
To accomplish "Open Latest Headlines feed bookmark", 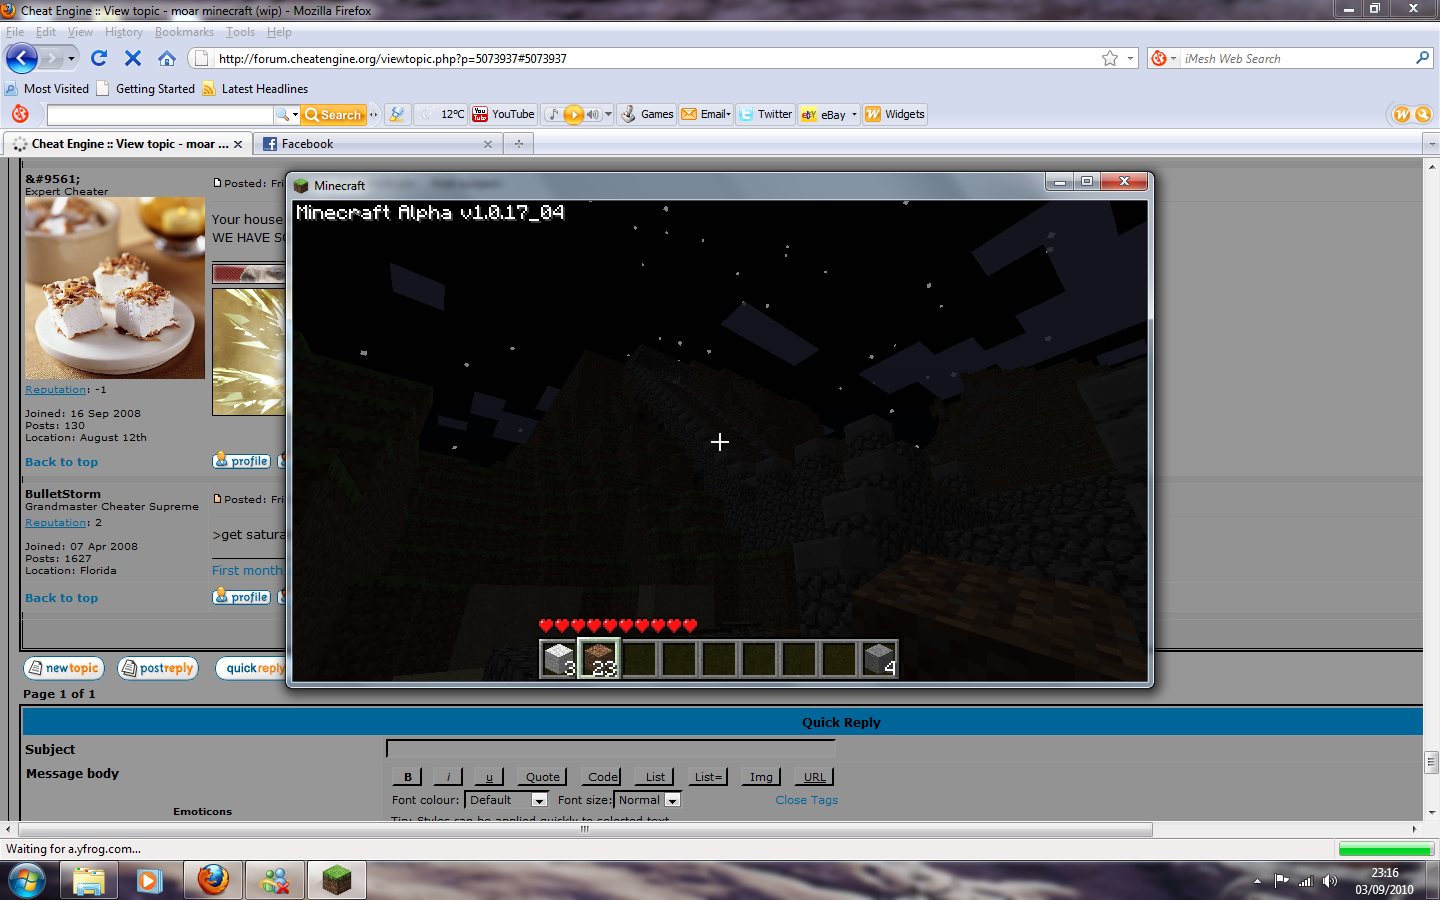I will click(255, 88).
